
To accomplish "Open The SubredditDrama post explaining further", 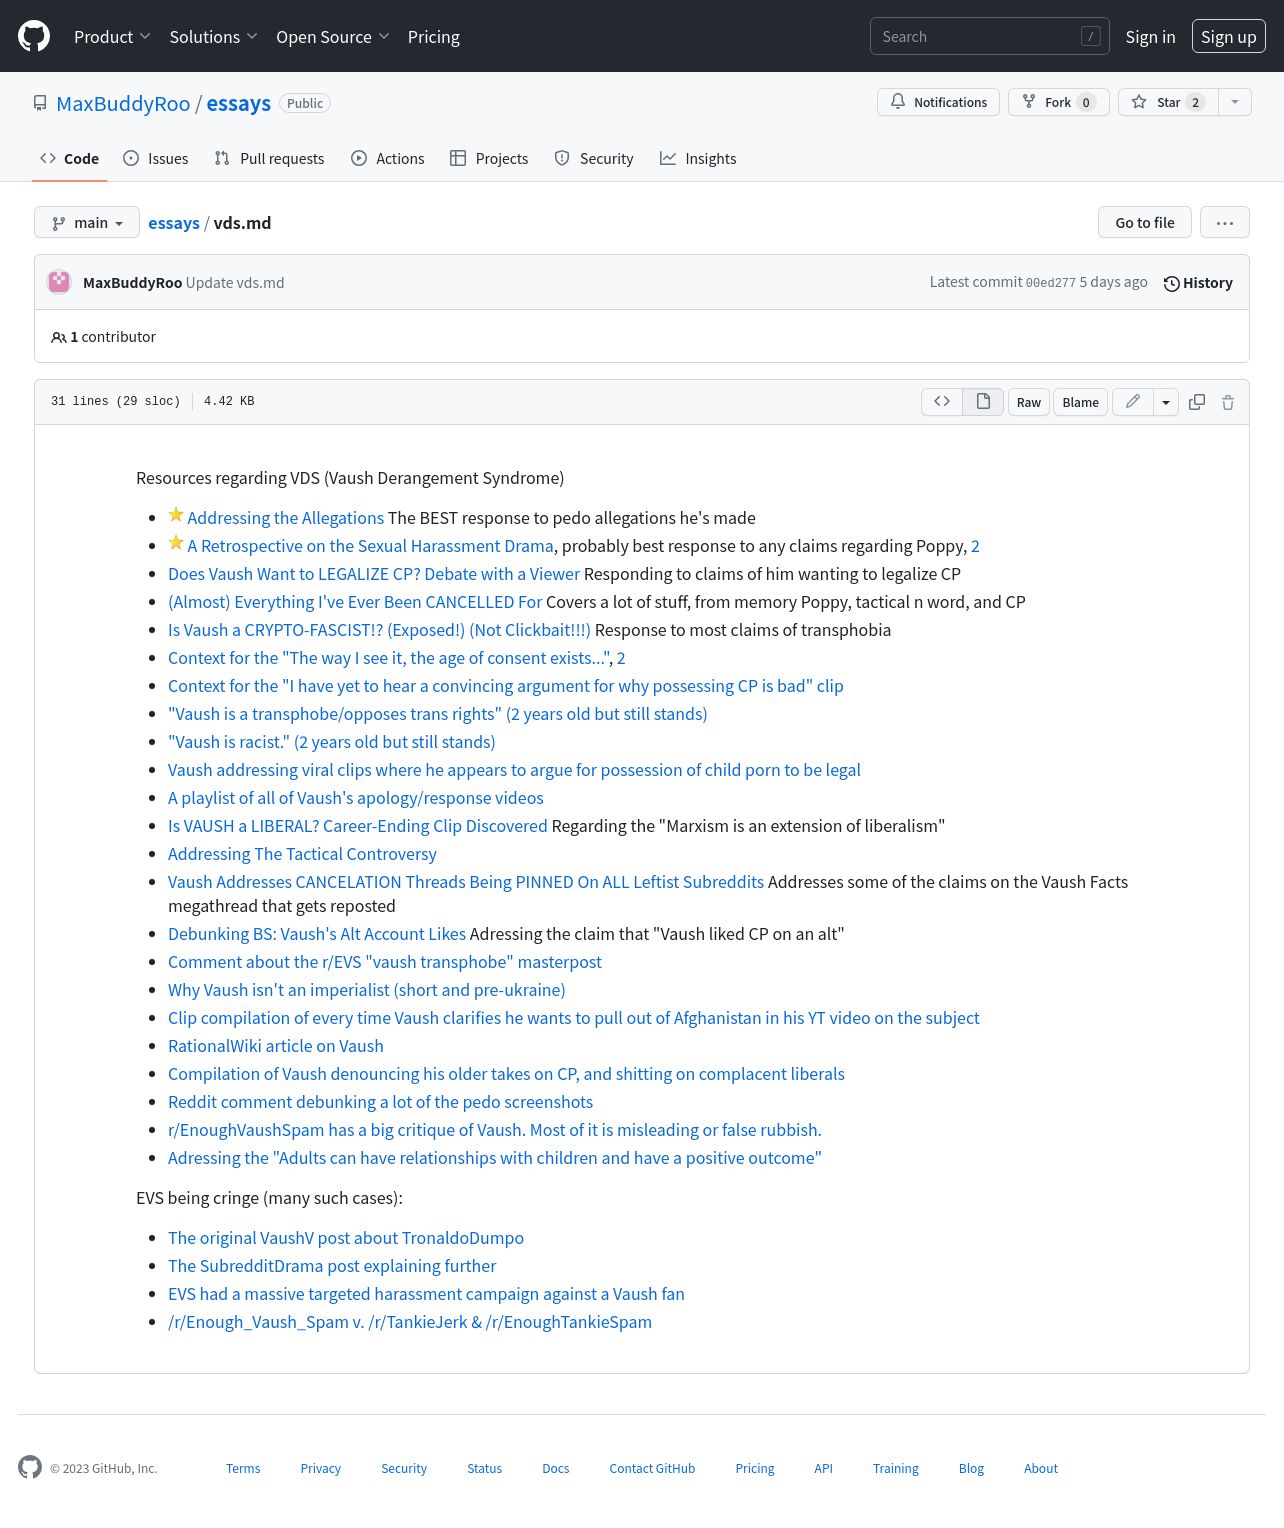I will coord(332,1265).
